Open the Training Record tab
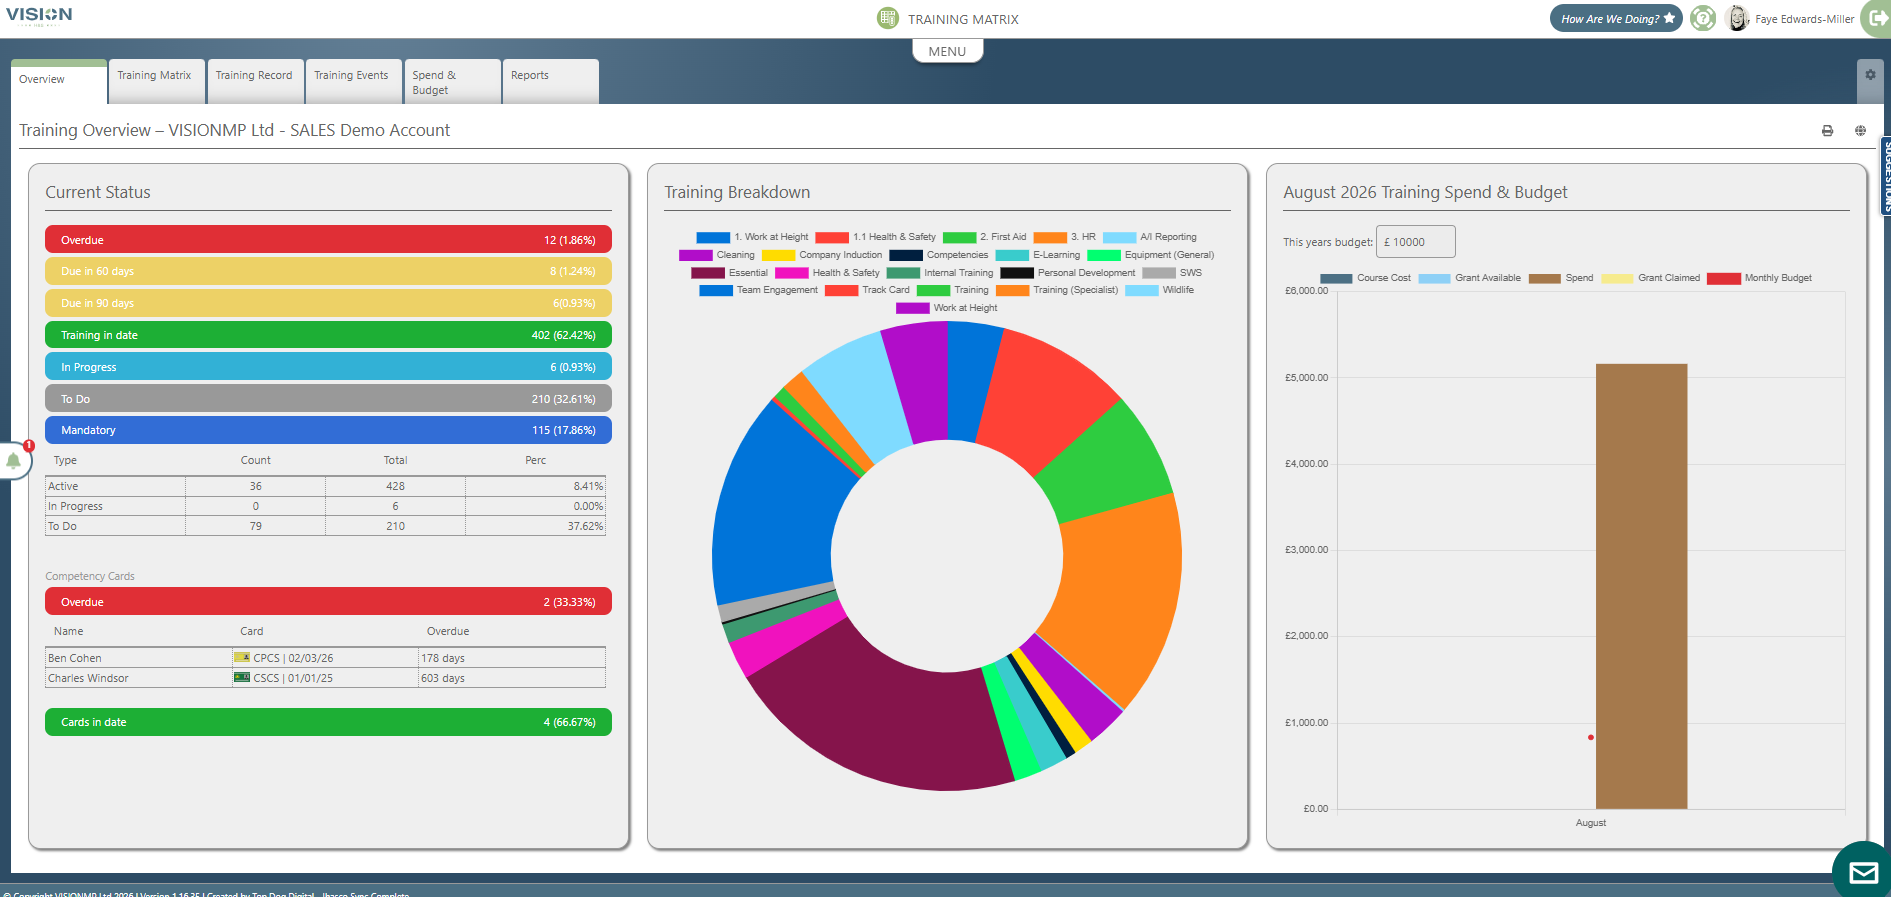Image resolution: width=1891 pixels, height=897 pixels. coord(255,81)
